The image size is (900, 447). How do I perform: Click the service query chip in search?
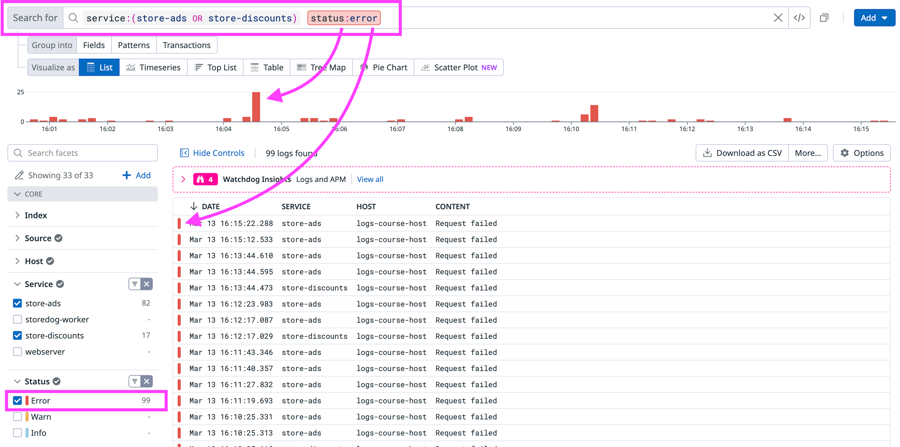click(192, 18)
